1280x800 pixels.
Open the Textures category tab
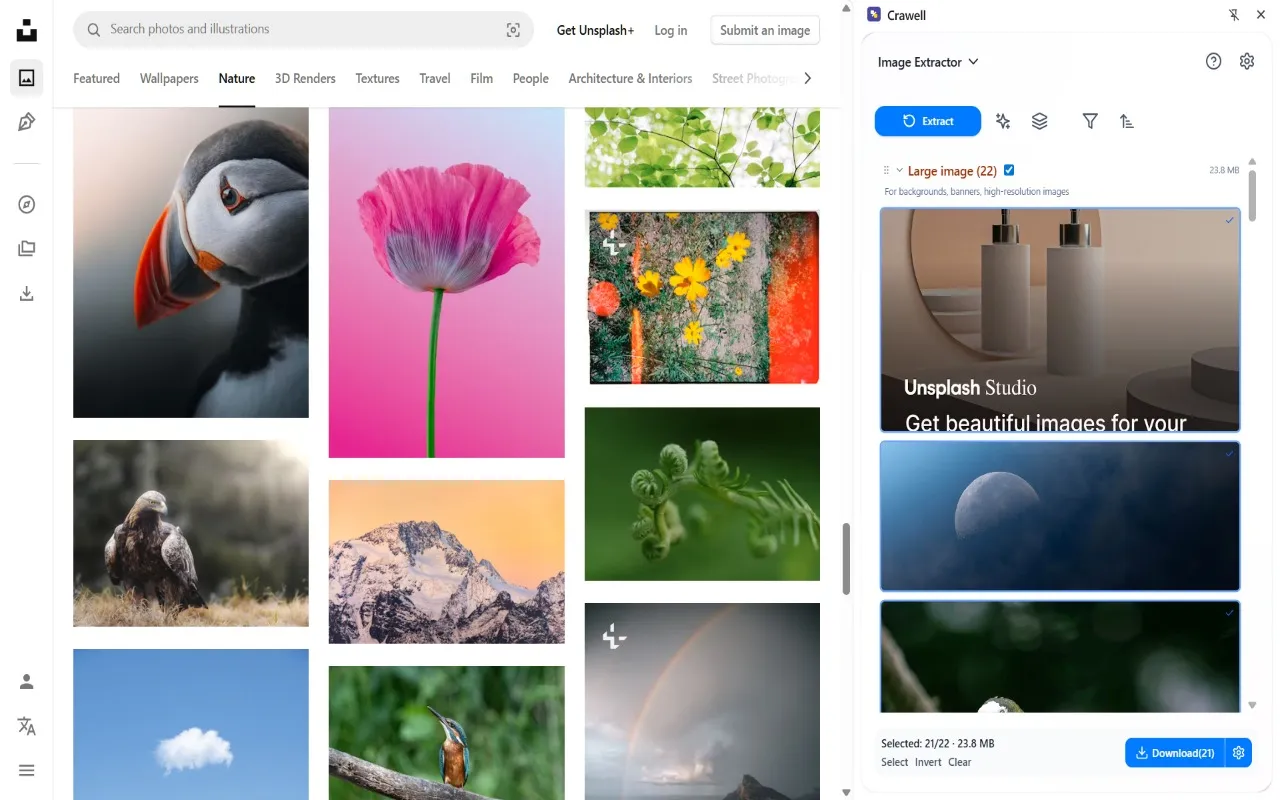point(377,78)
